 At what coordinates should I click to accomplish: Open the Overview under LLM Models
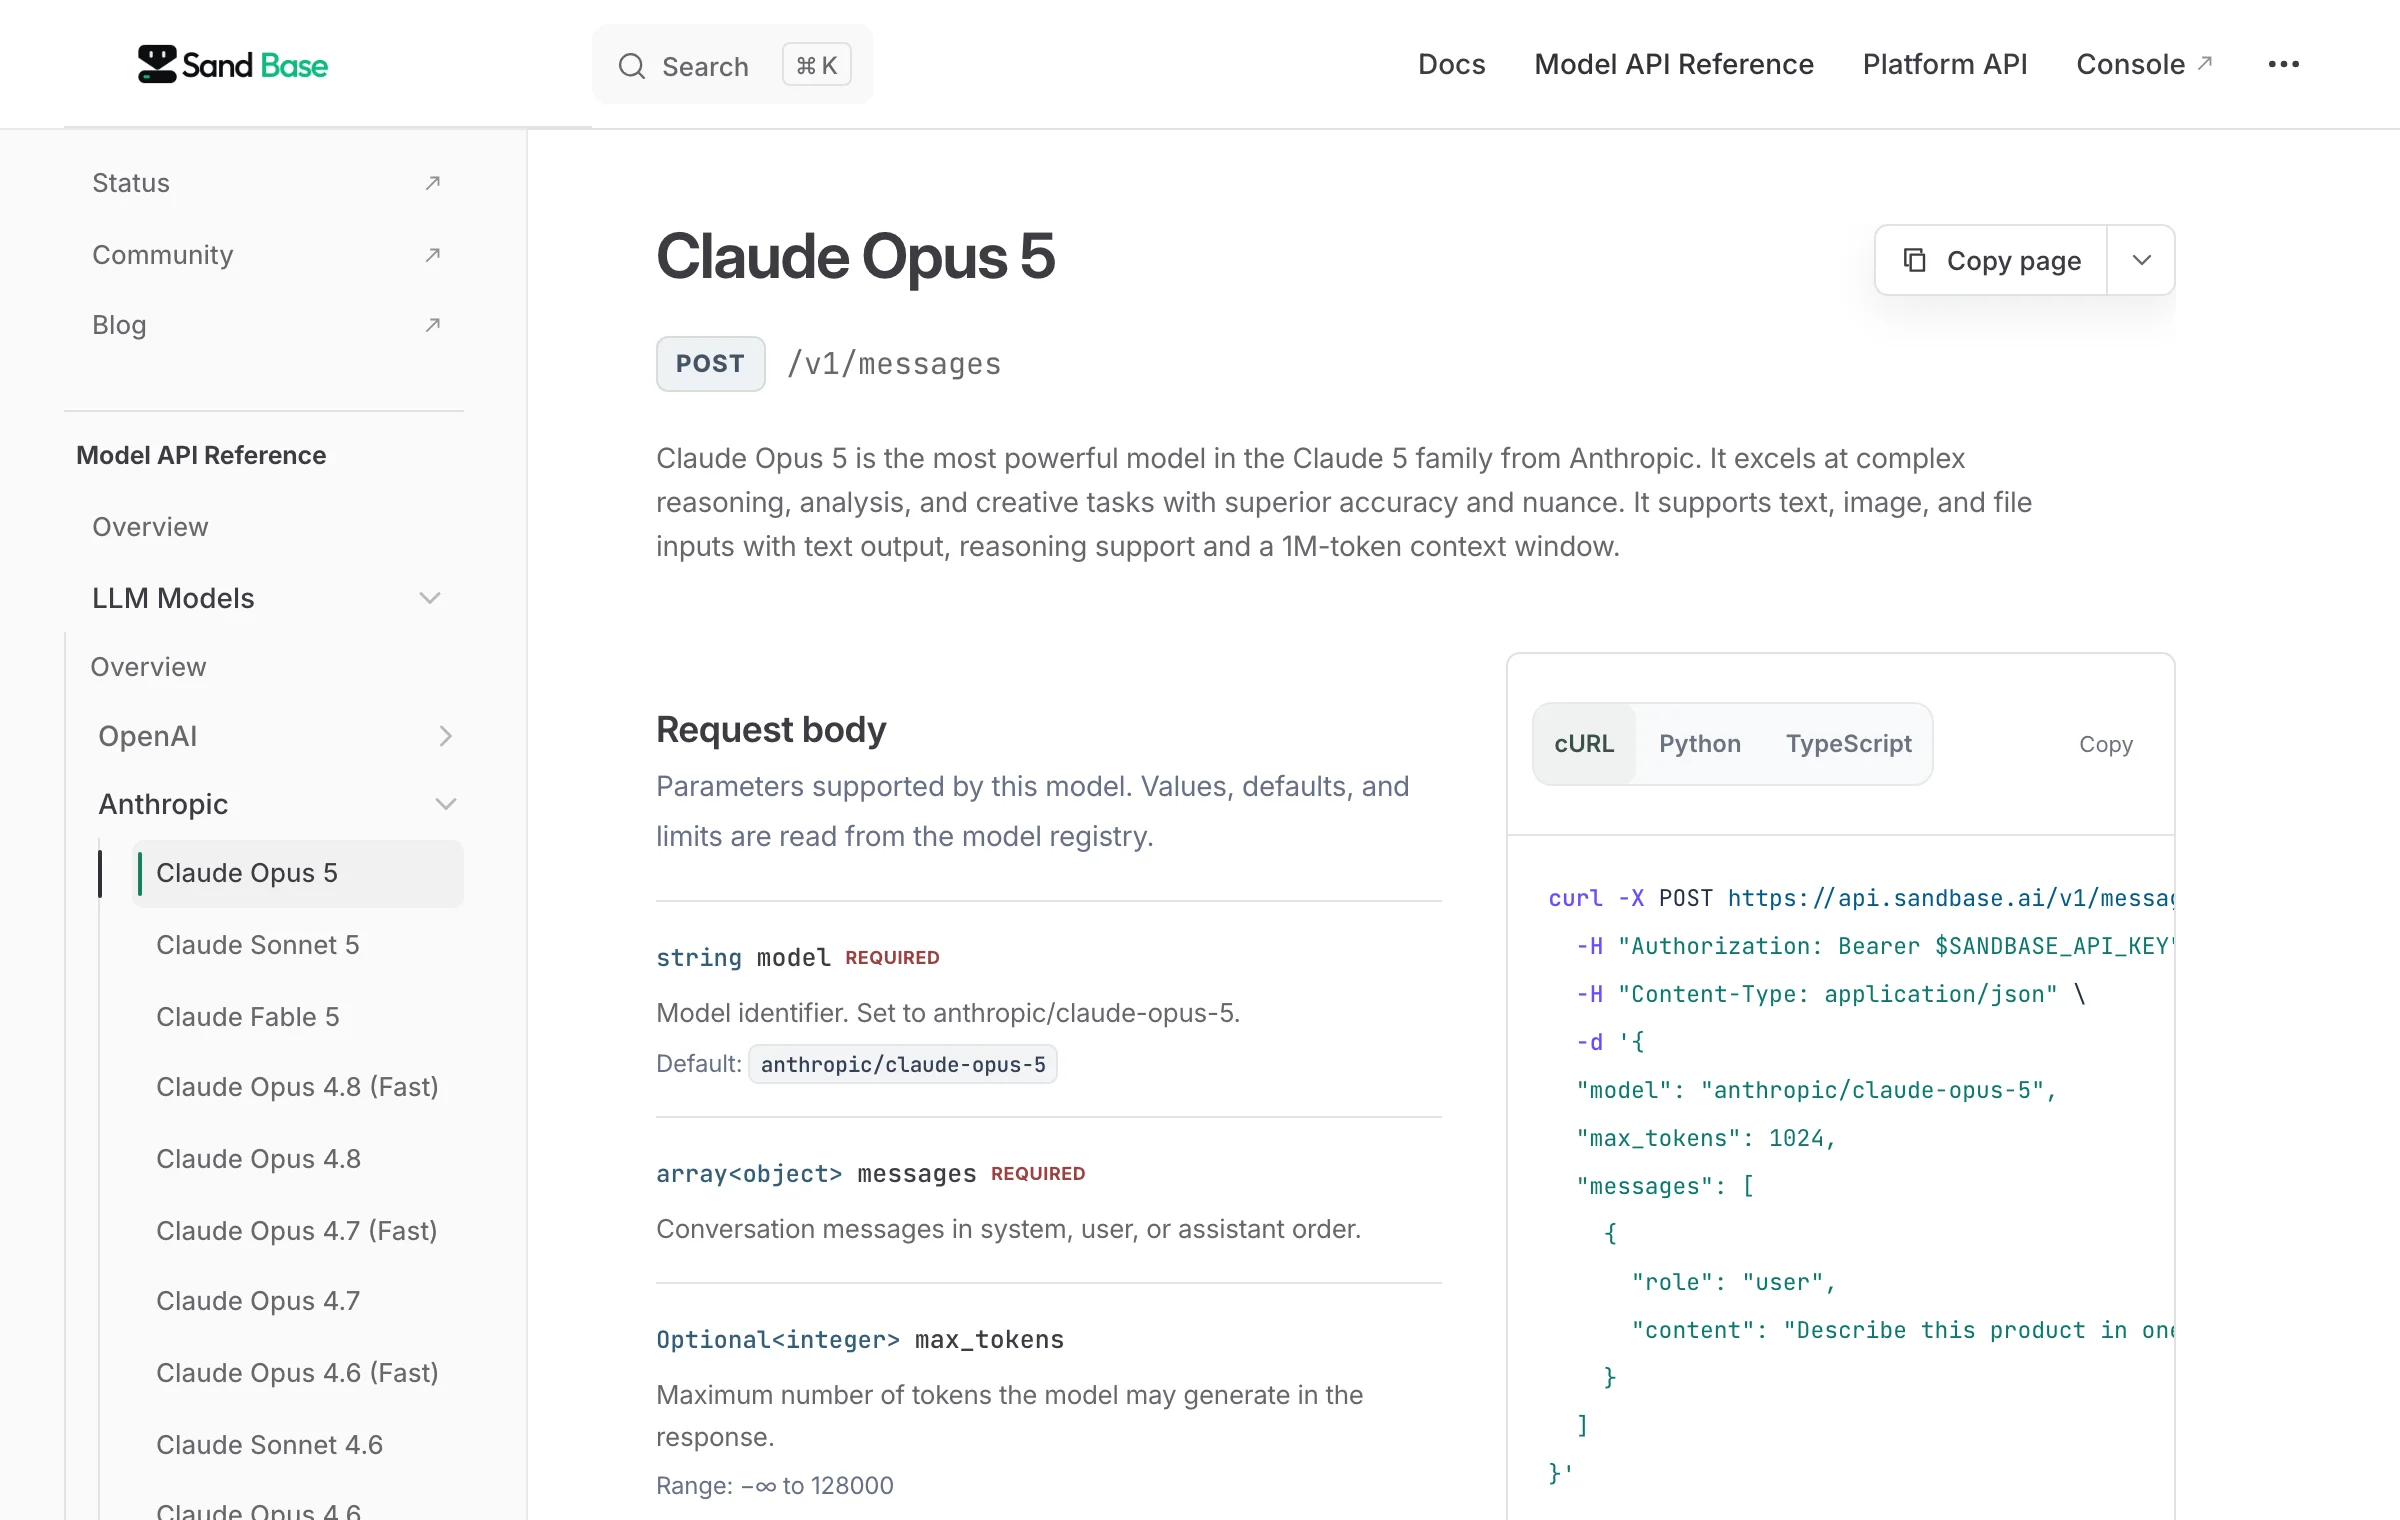[148, 667]
